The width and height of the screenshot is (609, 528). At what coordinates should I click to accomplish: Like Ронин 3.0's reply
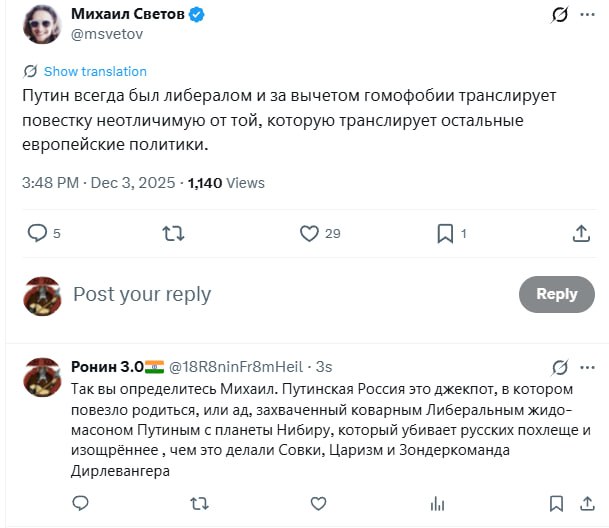coord(318,502)
